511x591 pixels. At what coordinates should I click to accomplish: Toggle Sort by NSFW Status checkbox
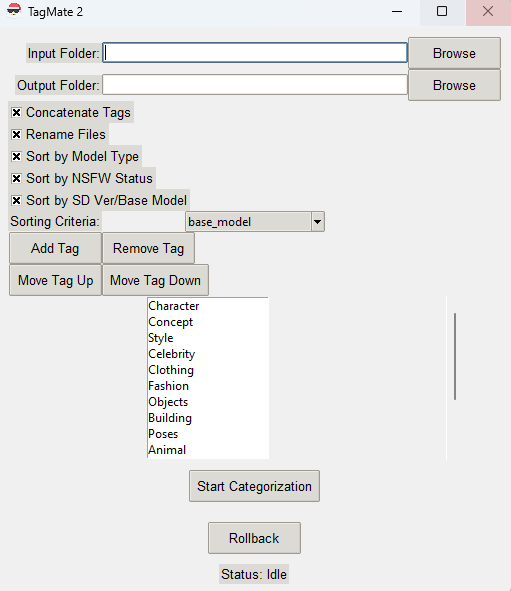pos(16,178)
